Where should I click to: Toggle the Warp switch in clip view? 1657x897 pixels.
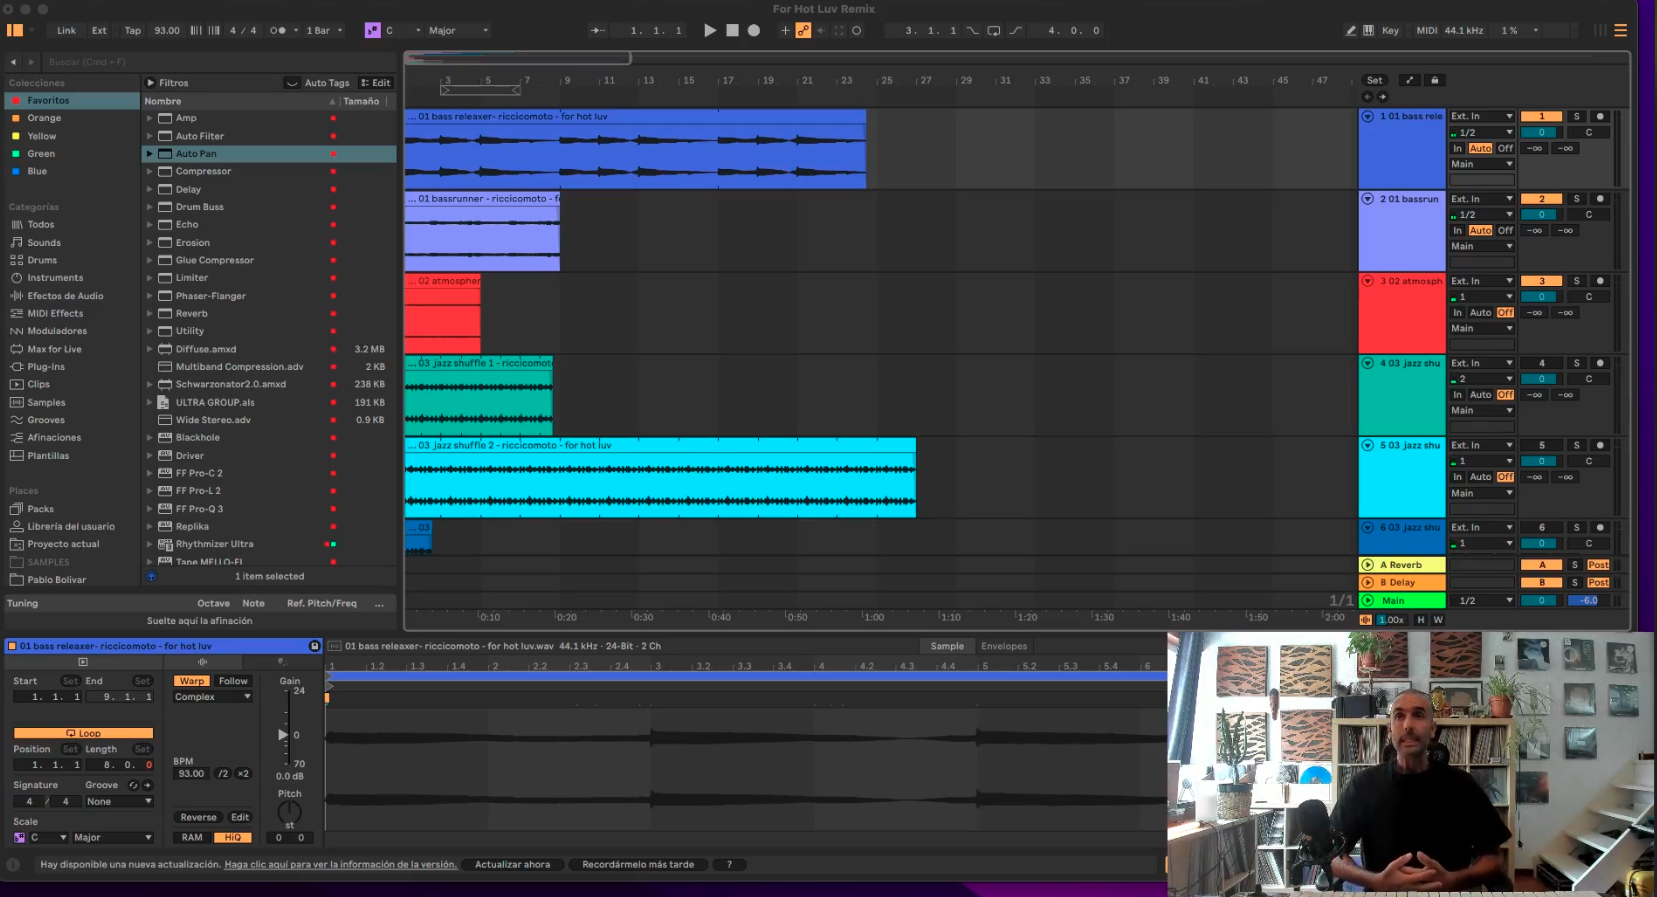click(x=191, y=681)
